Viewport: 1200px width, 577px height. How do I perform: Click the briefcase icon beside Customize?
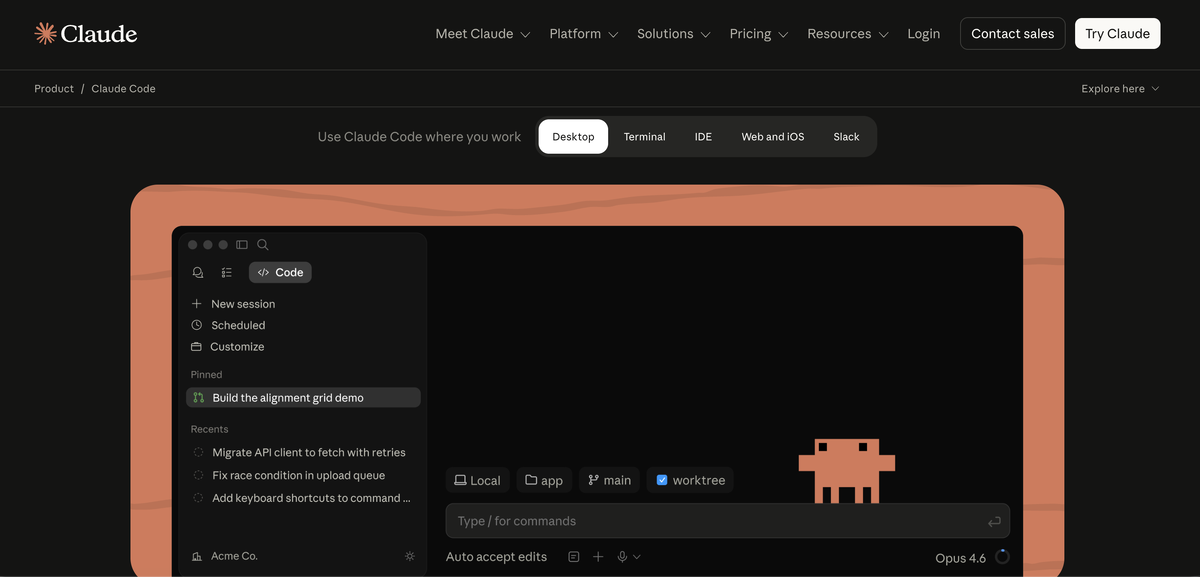tap(196, 346)
